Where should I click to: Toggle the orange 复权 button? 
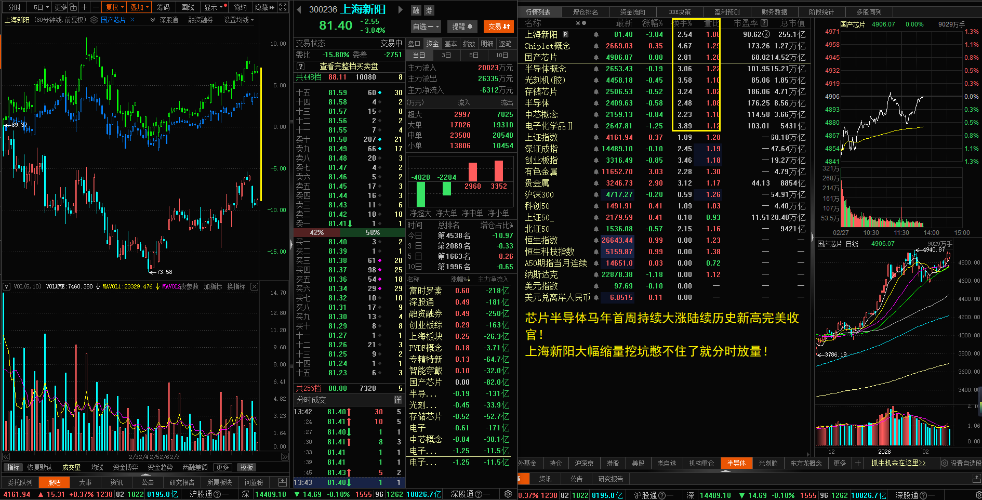[x=114, y=8]
